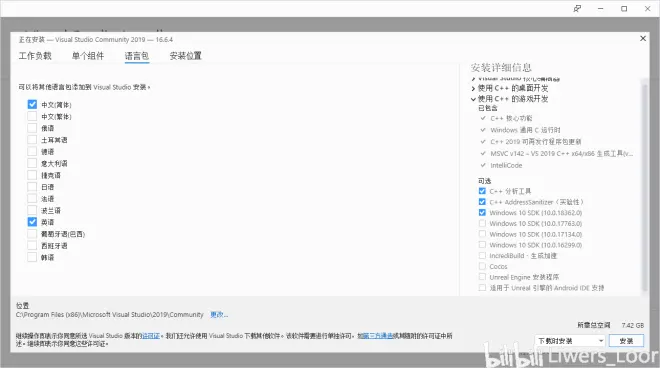This screenshot has width=660, height=368.
Task: Check the 波兰语 language pack
Action: tap(32, 210)
